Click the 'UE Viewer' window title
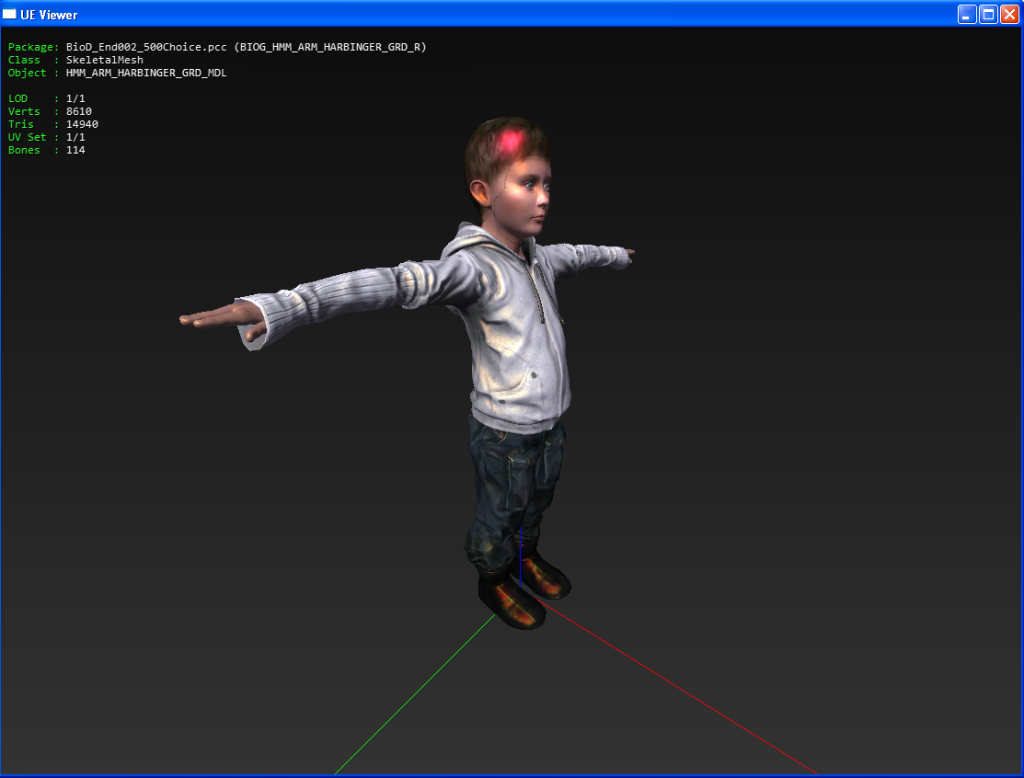Image resolution: width=1024 pixels, height=778 pixels. (48, 14)
